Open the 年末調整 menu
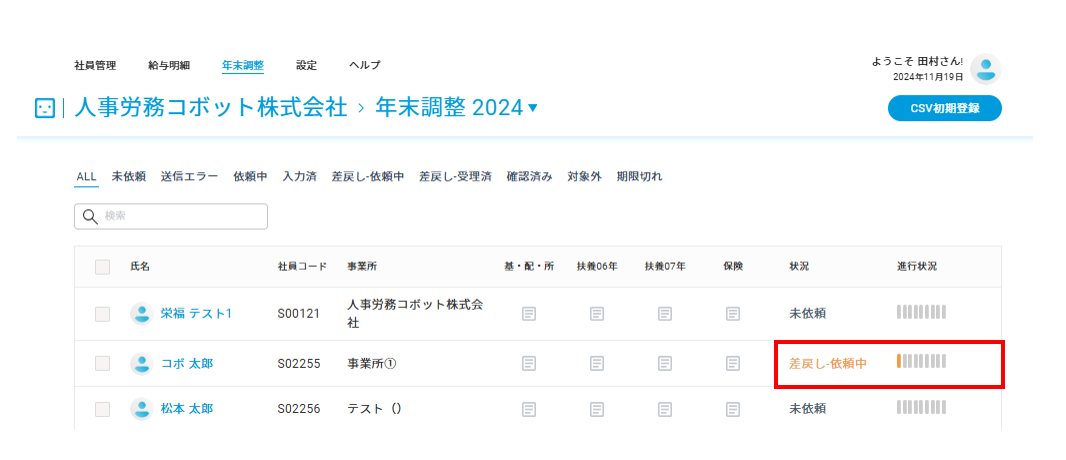The image size is (1066, 460). (x=243, y=65)
